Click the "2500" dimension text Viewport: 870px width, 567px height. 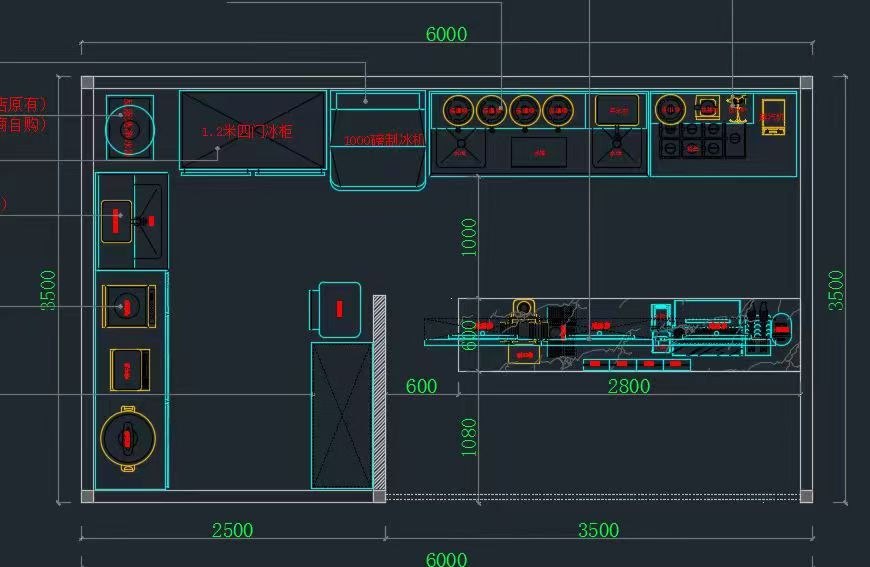point(232,530)
